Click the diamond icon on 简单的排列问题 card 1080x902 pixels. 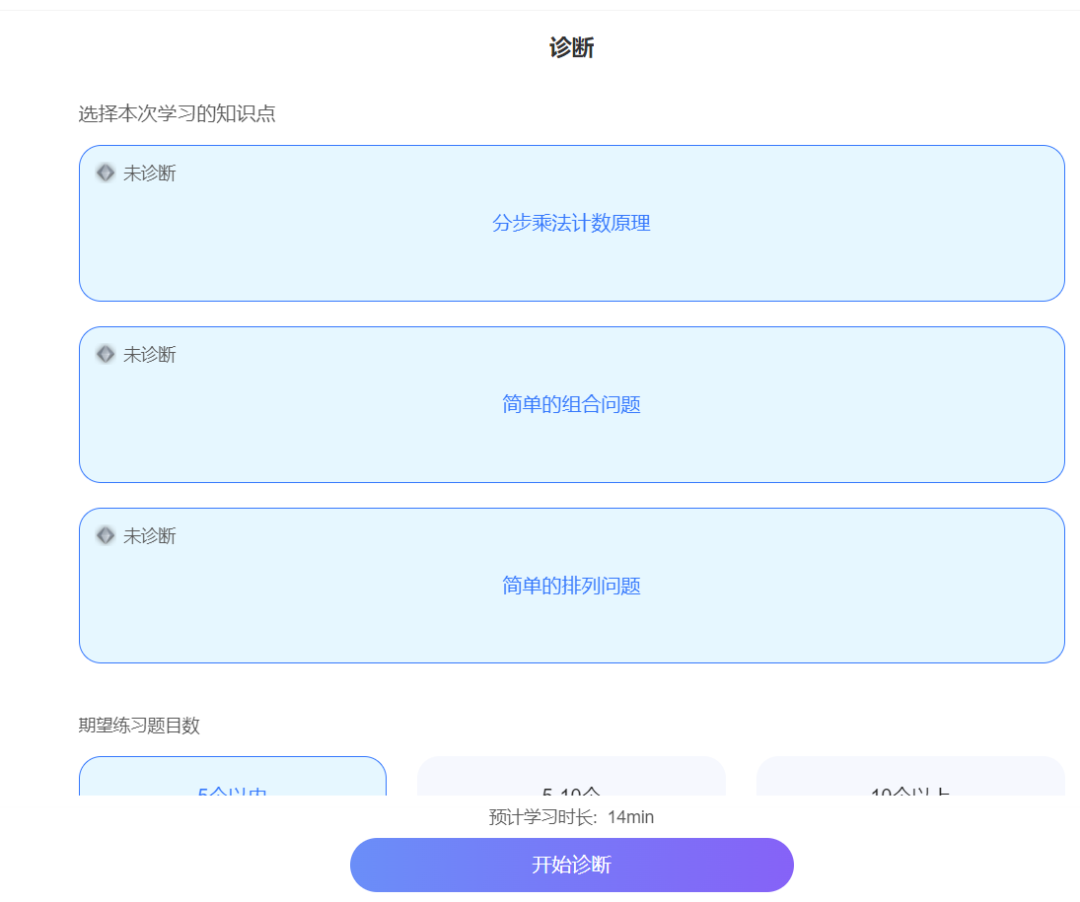click(x=105, y=536)
